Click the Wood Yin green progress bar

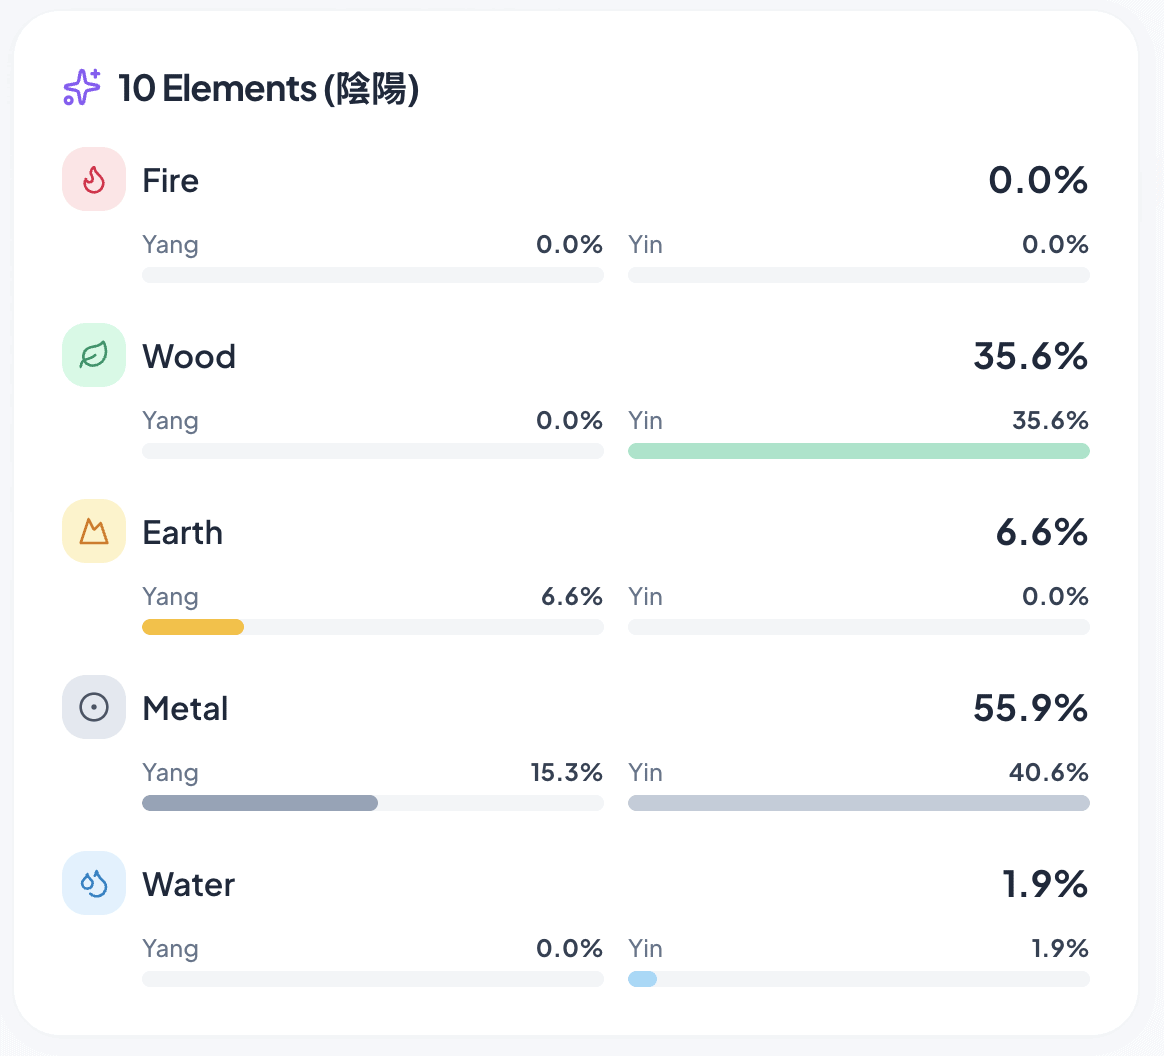click(x=858, y=451)
